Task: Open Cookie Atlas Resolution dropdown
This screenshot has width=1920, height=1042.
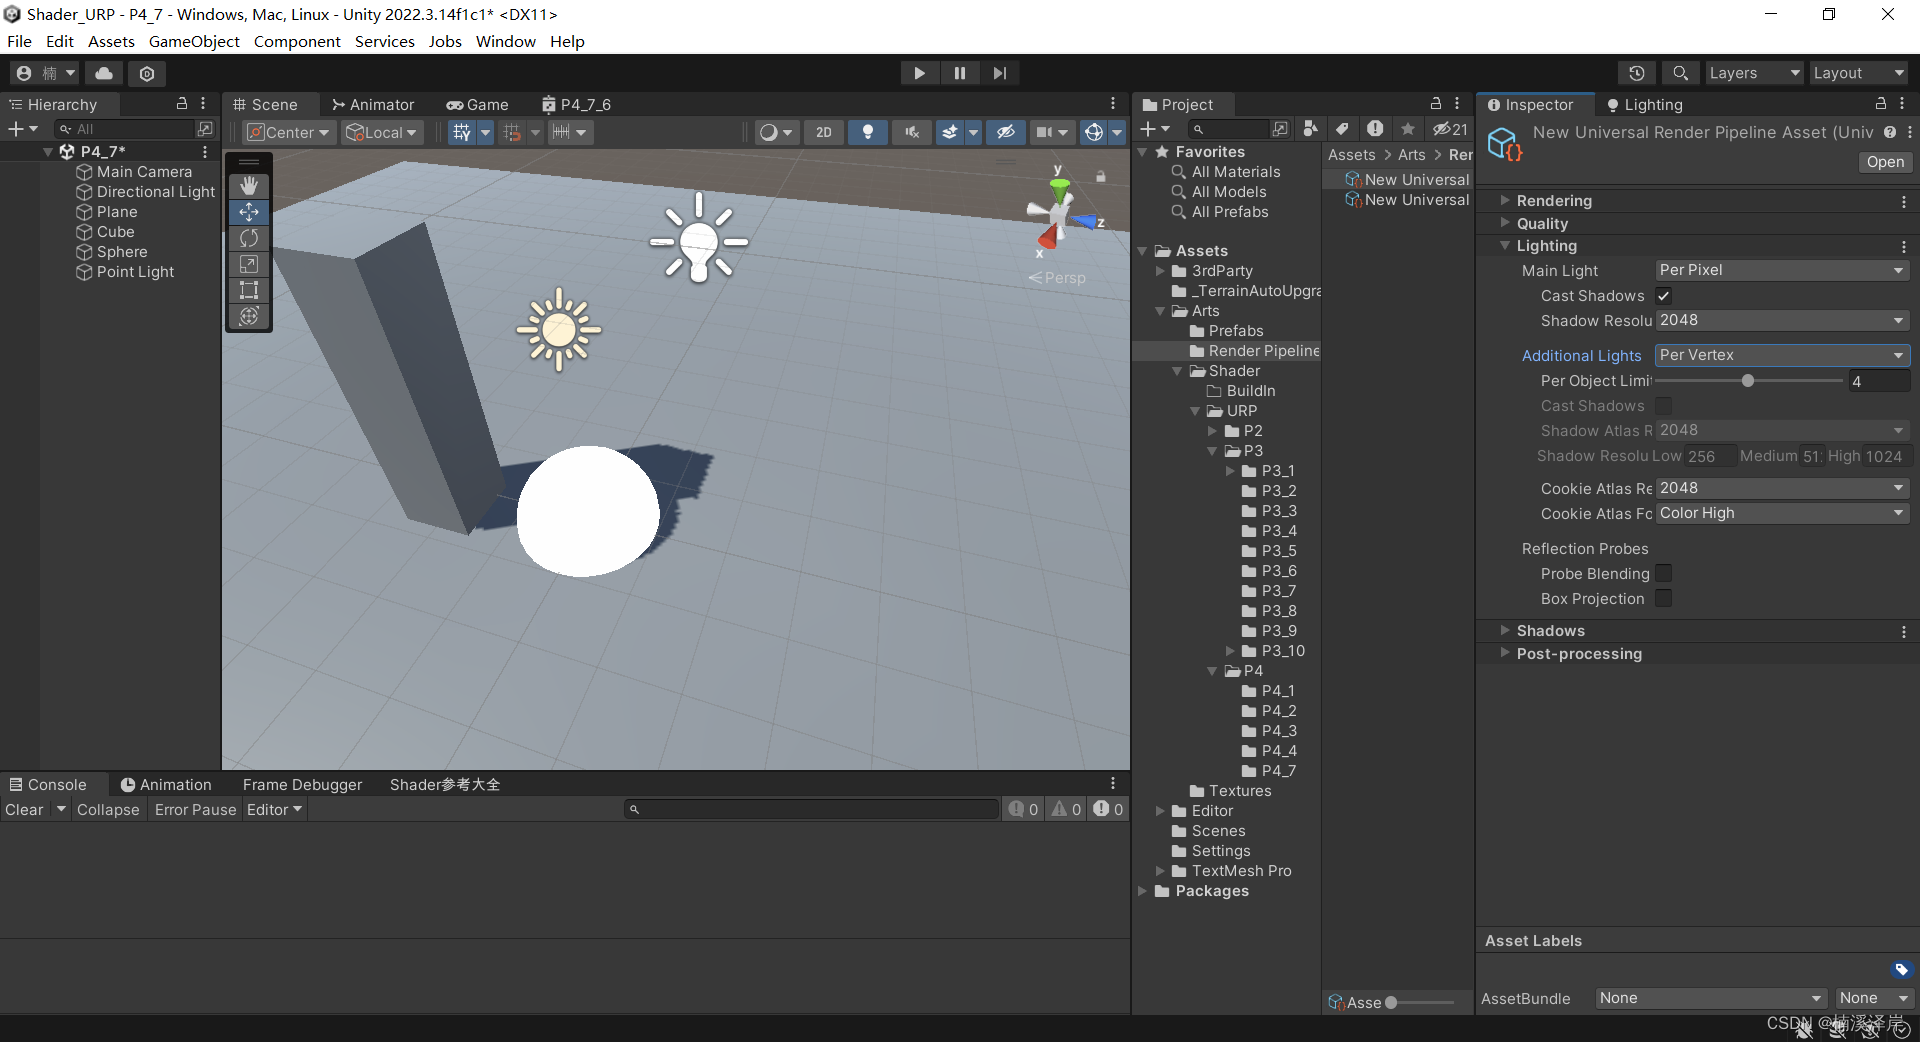Action: coord(1782,488)
